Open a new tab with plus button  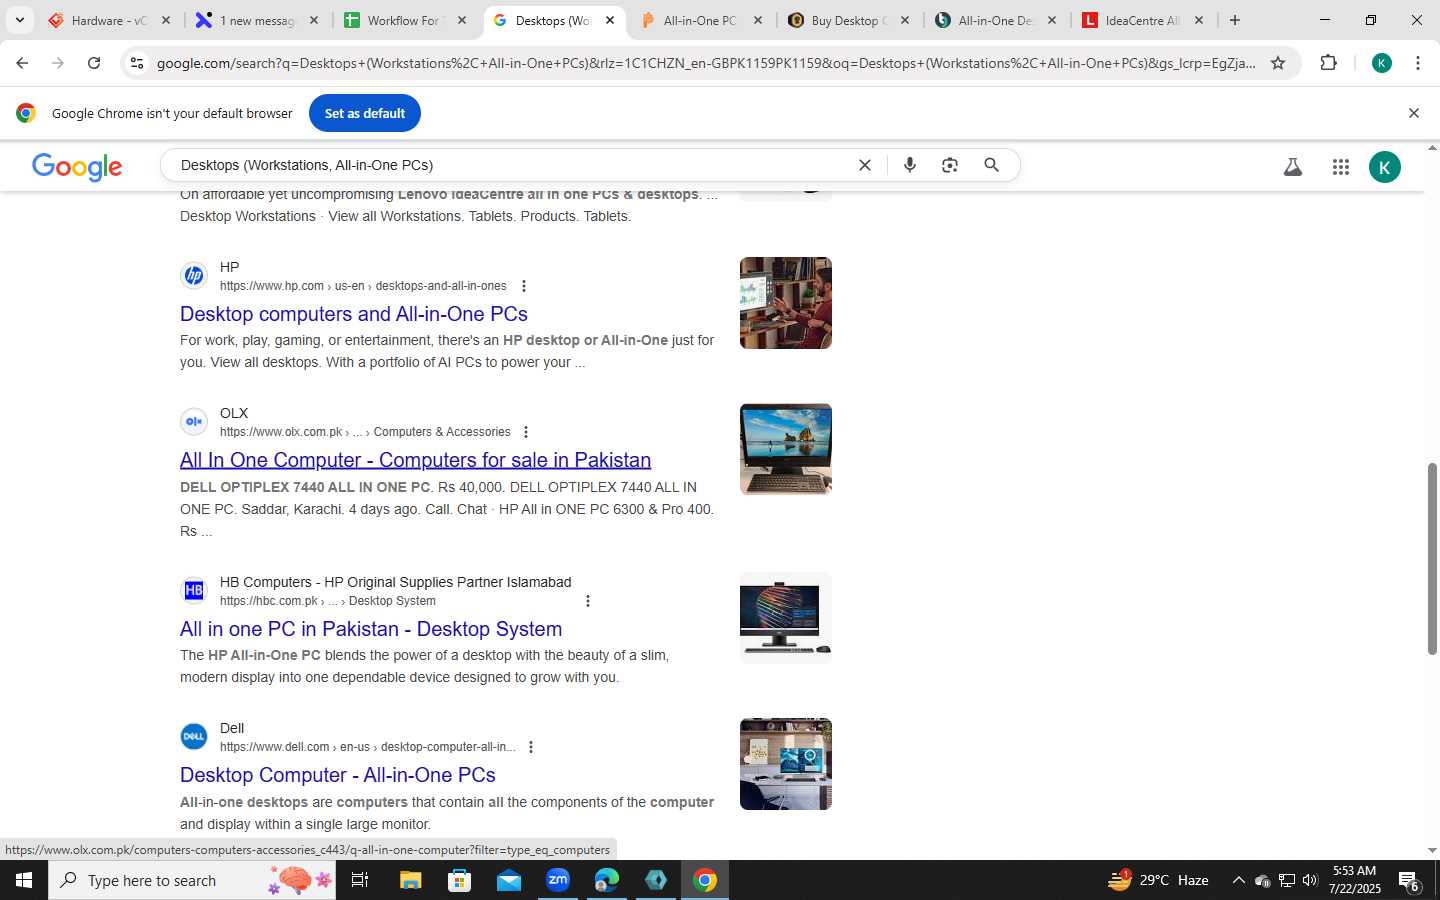[x=1235, y=20]
